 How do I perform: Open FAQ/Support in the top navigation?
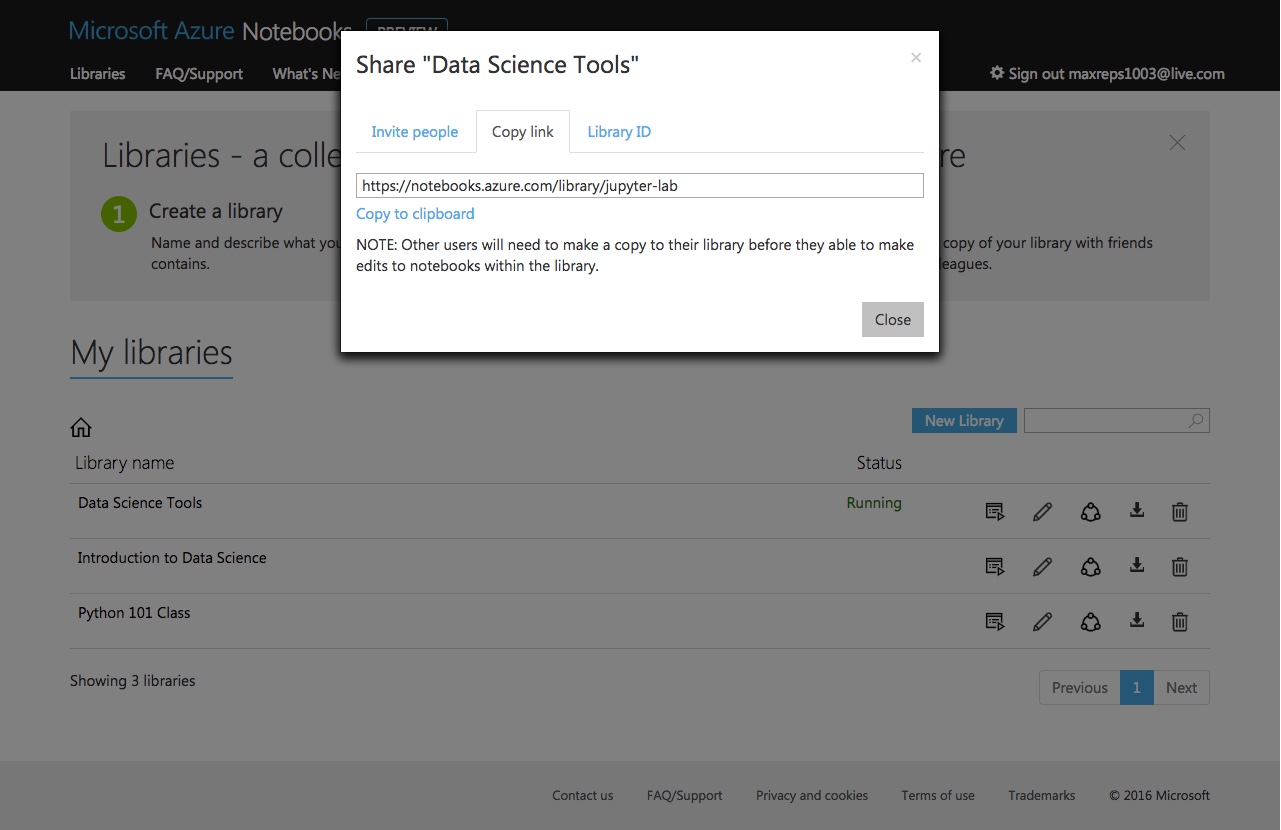coord(199,74)
